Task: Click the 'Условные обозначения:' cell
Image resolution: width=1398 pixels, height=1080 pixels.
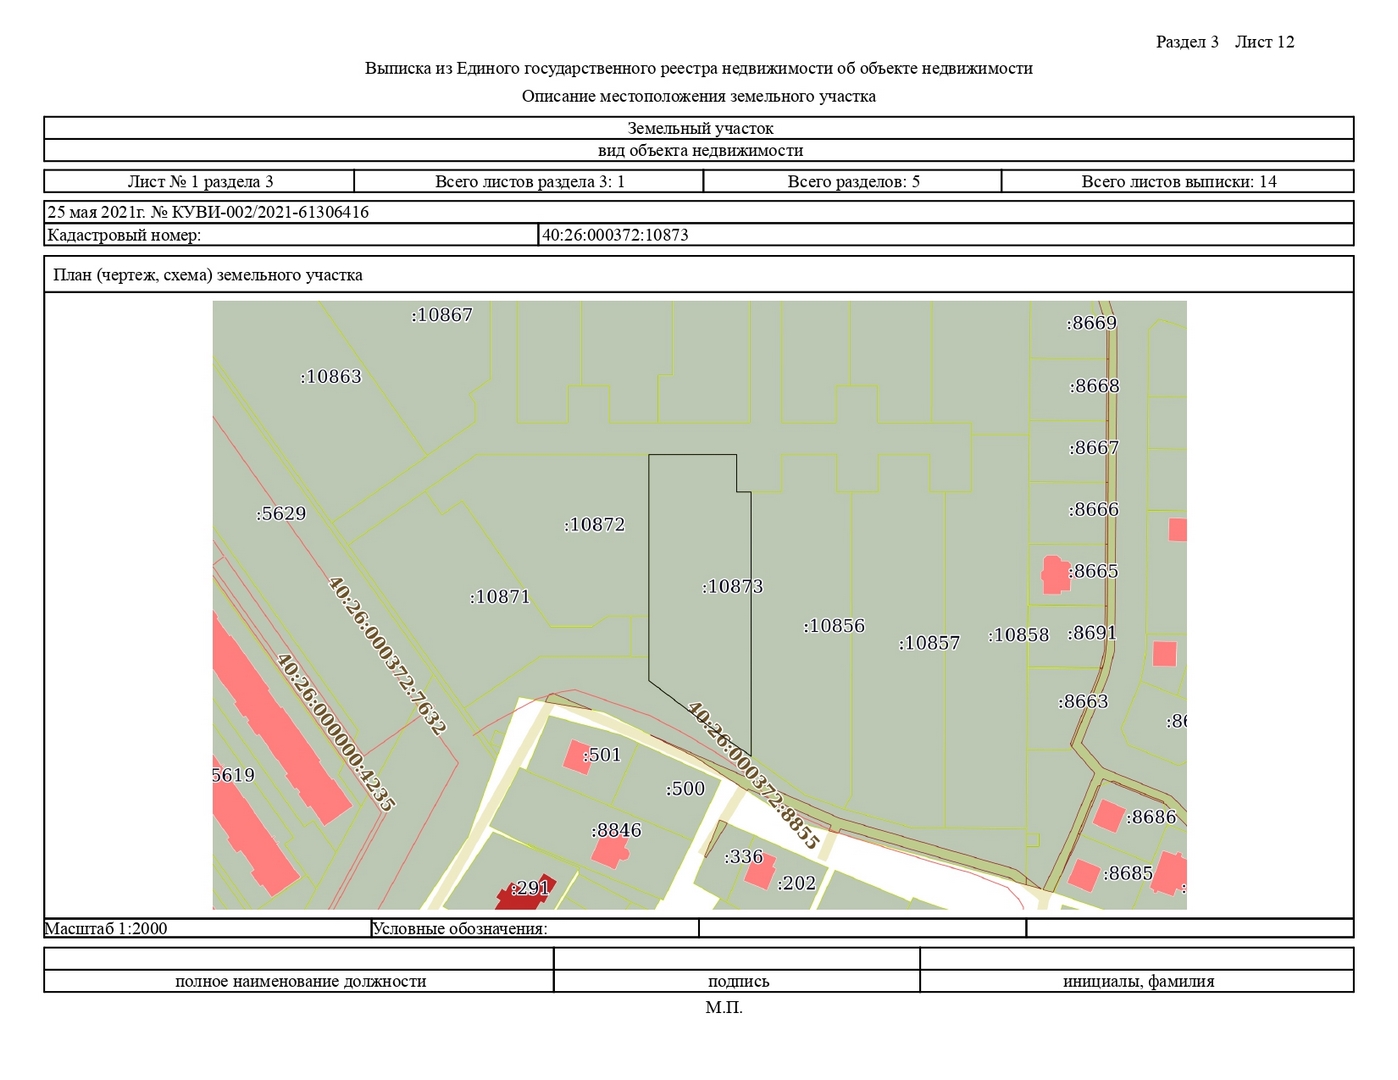Action: coord(459,928)
